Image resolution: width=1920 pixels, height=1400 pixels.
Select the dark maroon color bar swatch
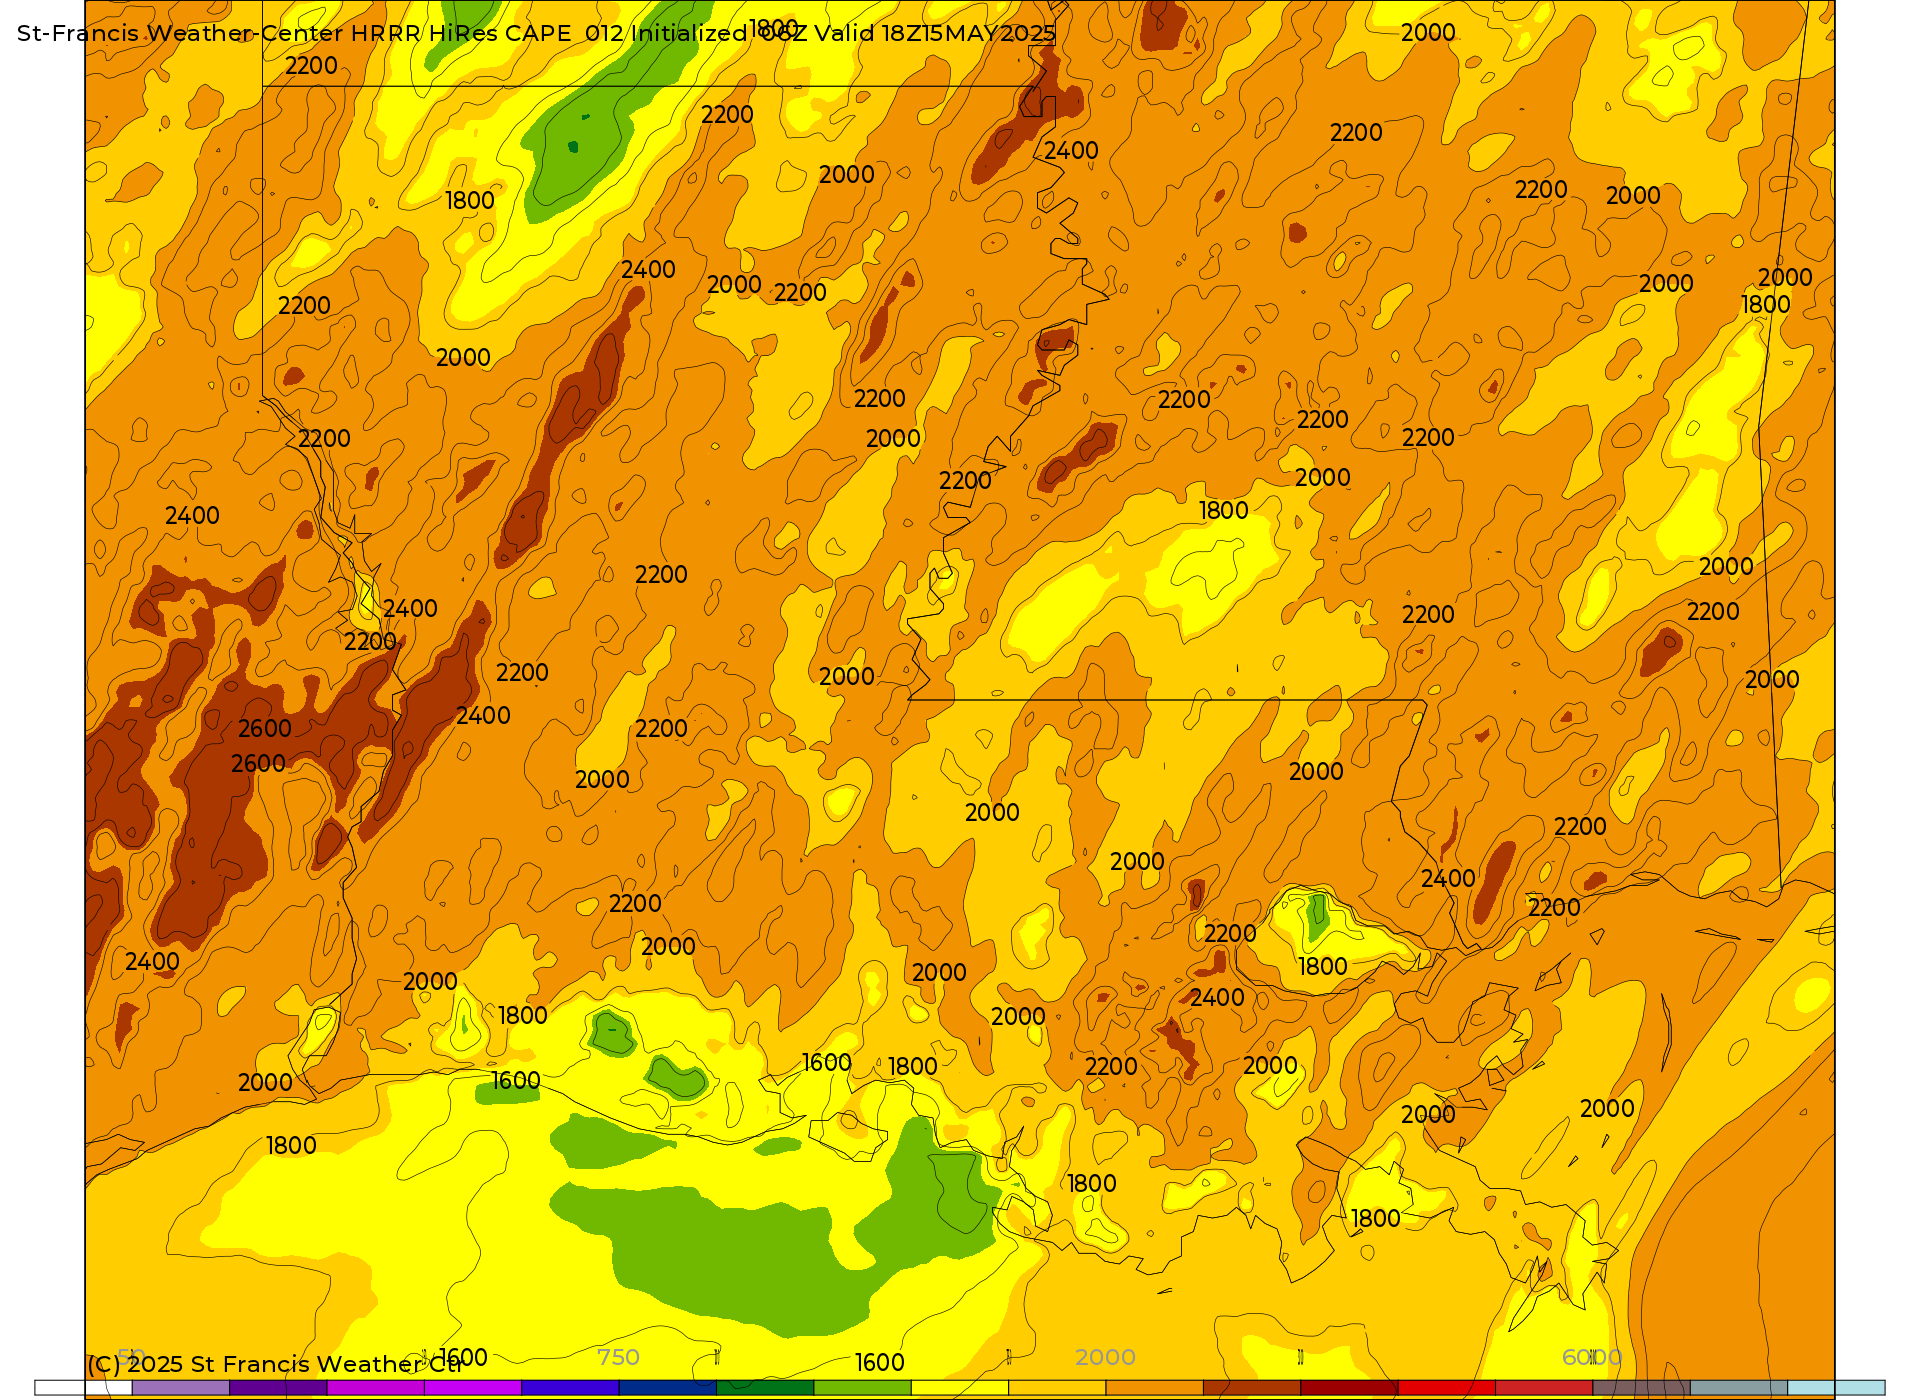pos(1349,1388)
